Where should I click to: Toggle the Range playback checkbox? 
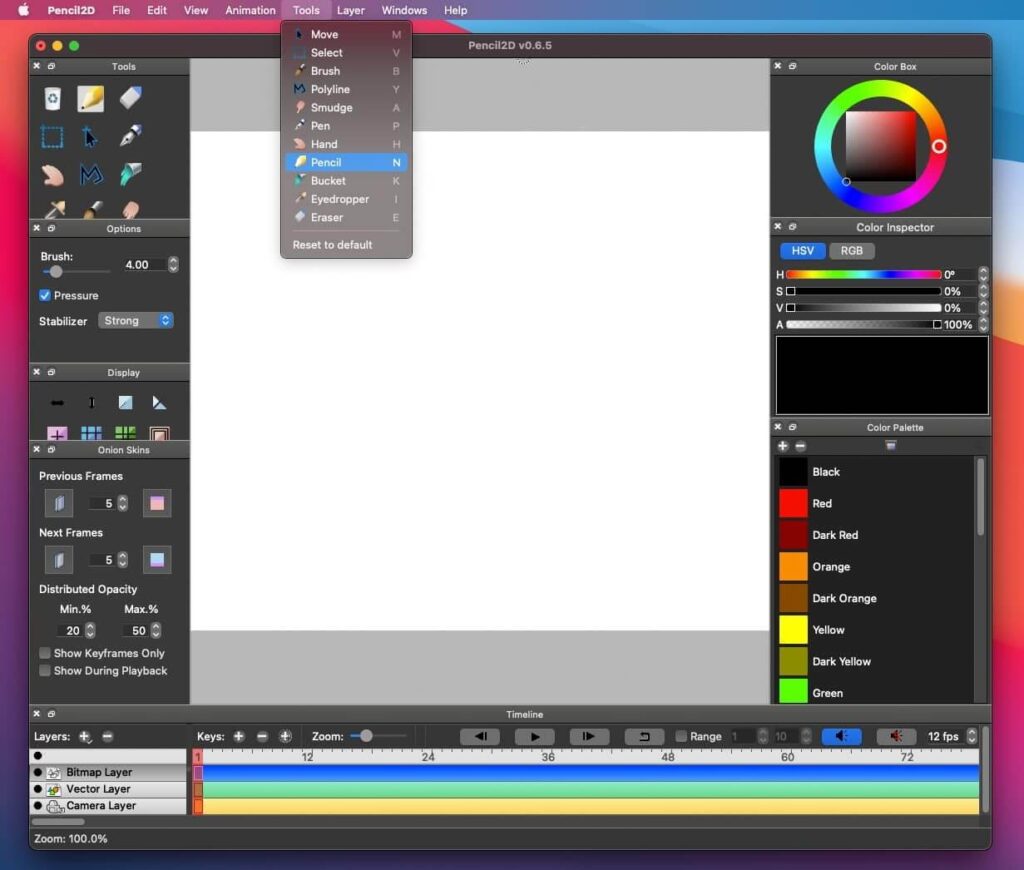point(681,737)
